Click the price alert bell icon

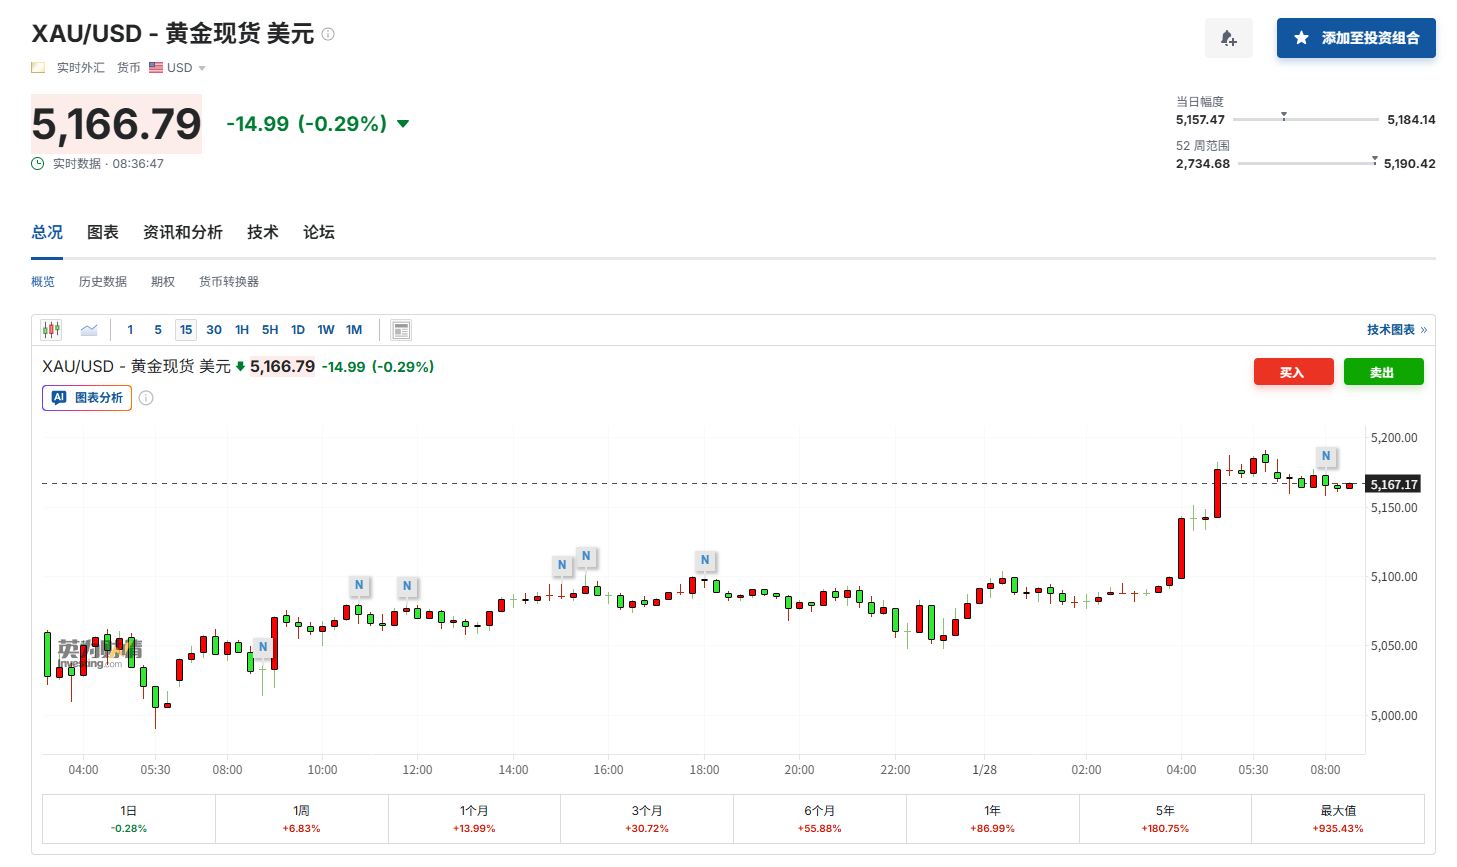[x=1228, y=38]
